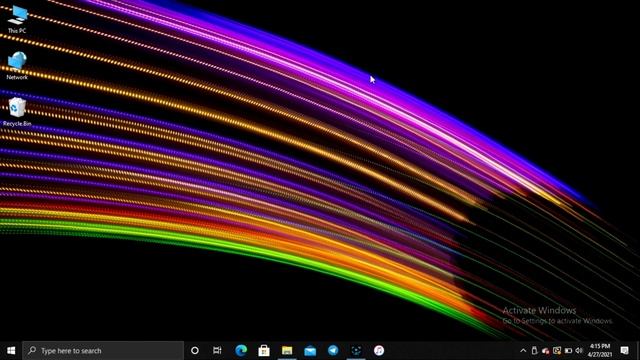Open Task View on the taskbar
The height and width of the screenshot is (360, 640).
pyautogui.click(x=217, y=351)
